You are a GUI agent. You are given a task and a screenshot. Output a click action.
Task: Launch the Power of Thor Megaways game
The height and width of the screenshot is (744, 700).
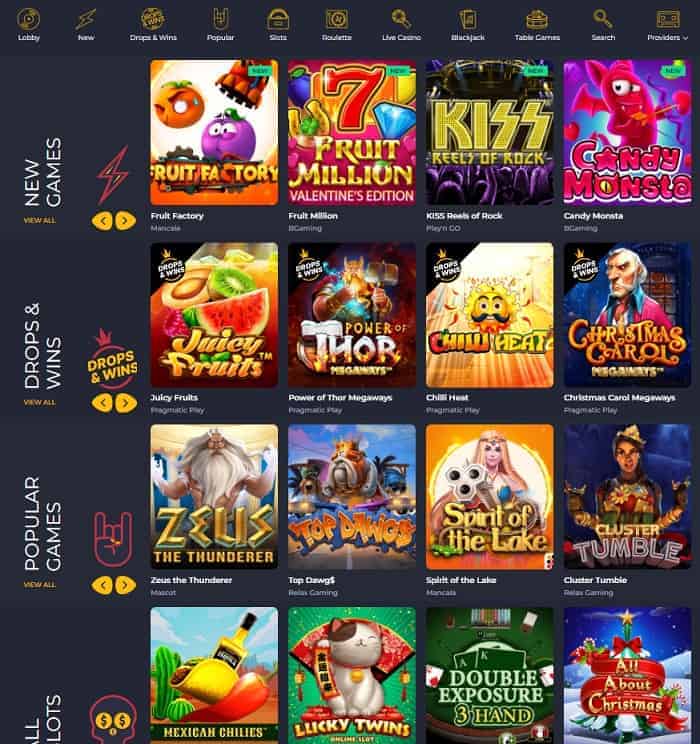click(352, 315)
